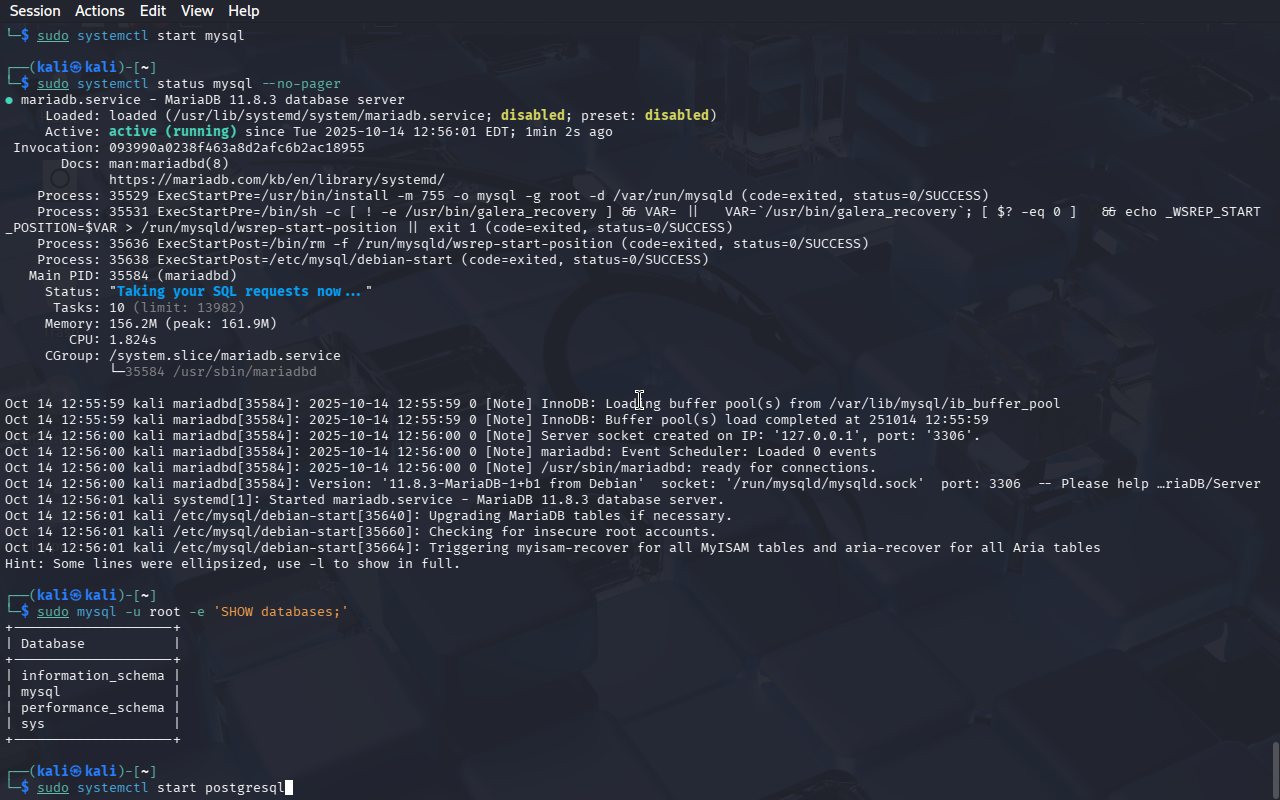
Task: Click the cursor after 'start postgresql' command
Action: pos(289,788)
